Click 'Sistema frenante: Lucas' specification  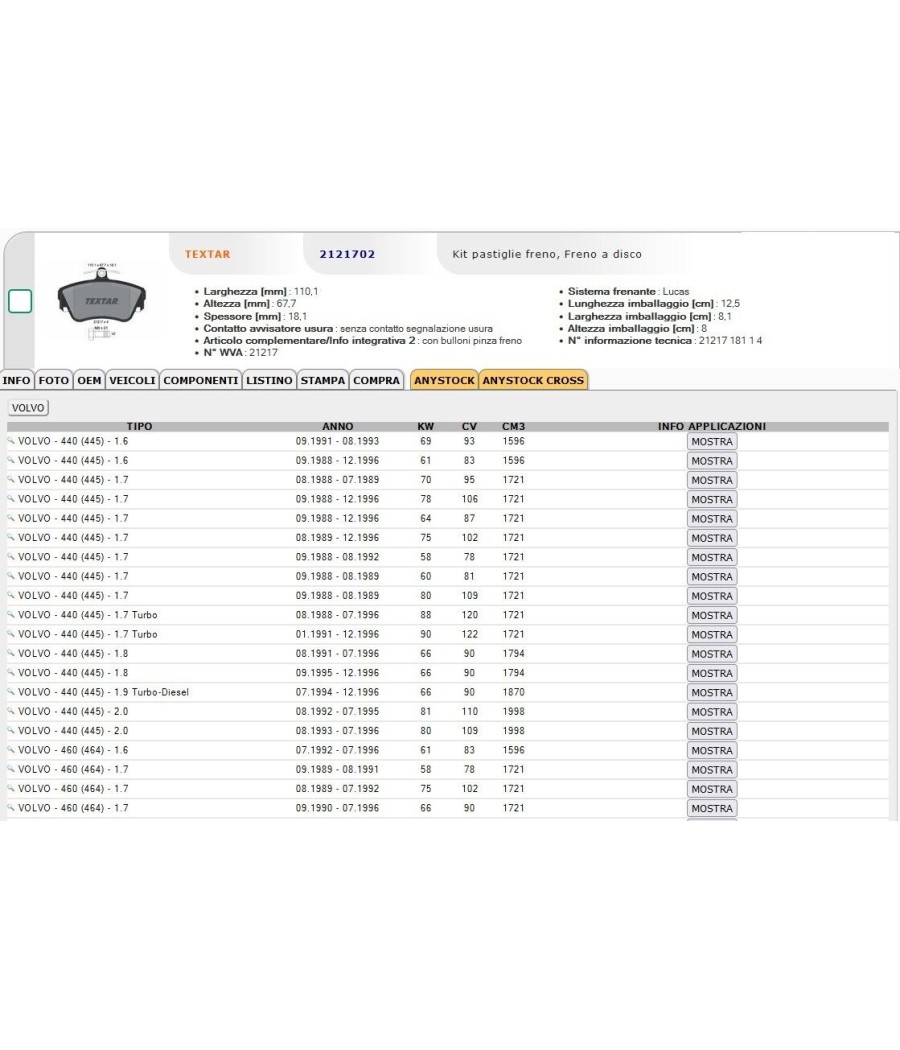tap(628, 291)
